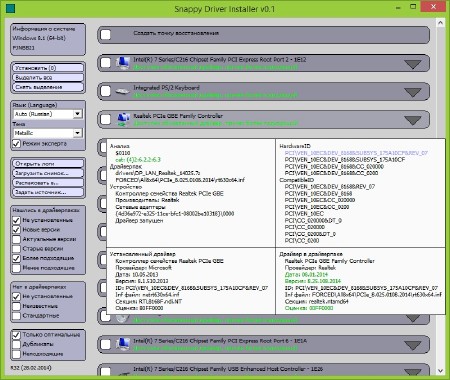
Task: Toggle Более подходящие filter checkbox
Action: pyautogui.click(x=16, y=258)
